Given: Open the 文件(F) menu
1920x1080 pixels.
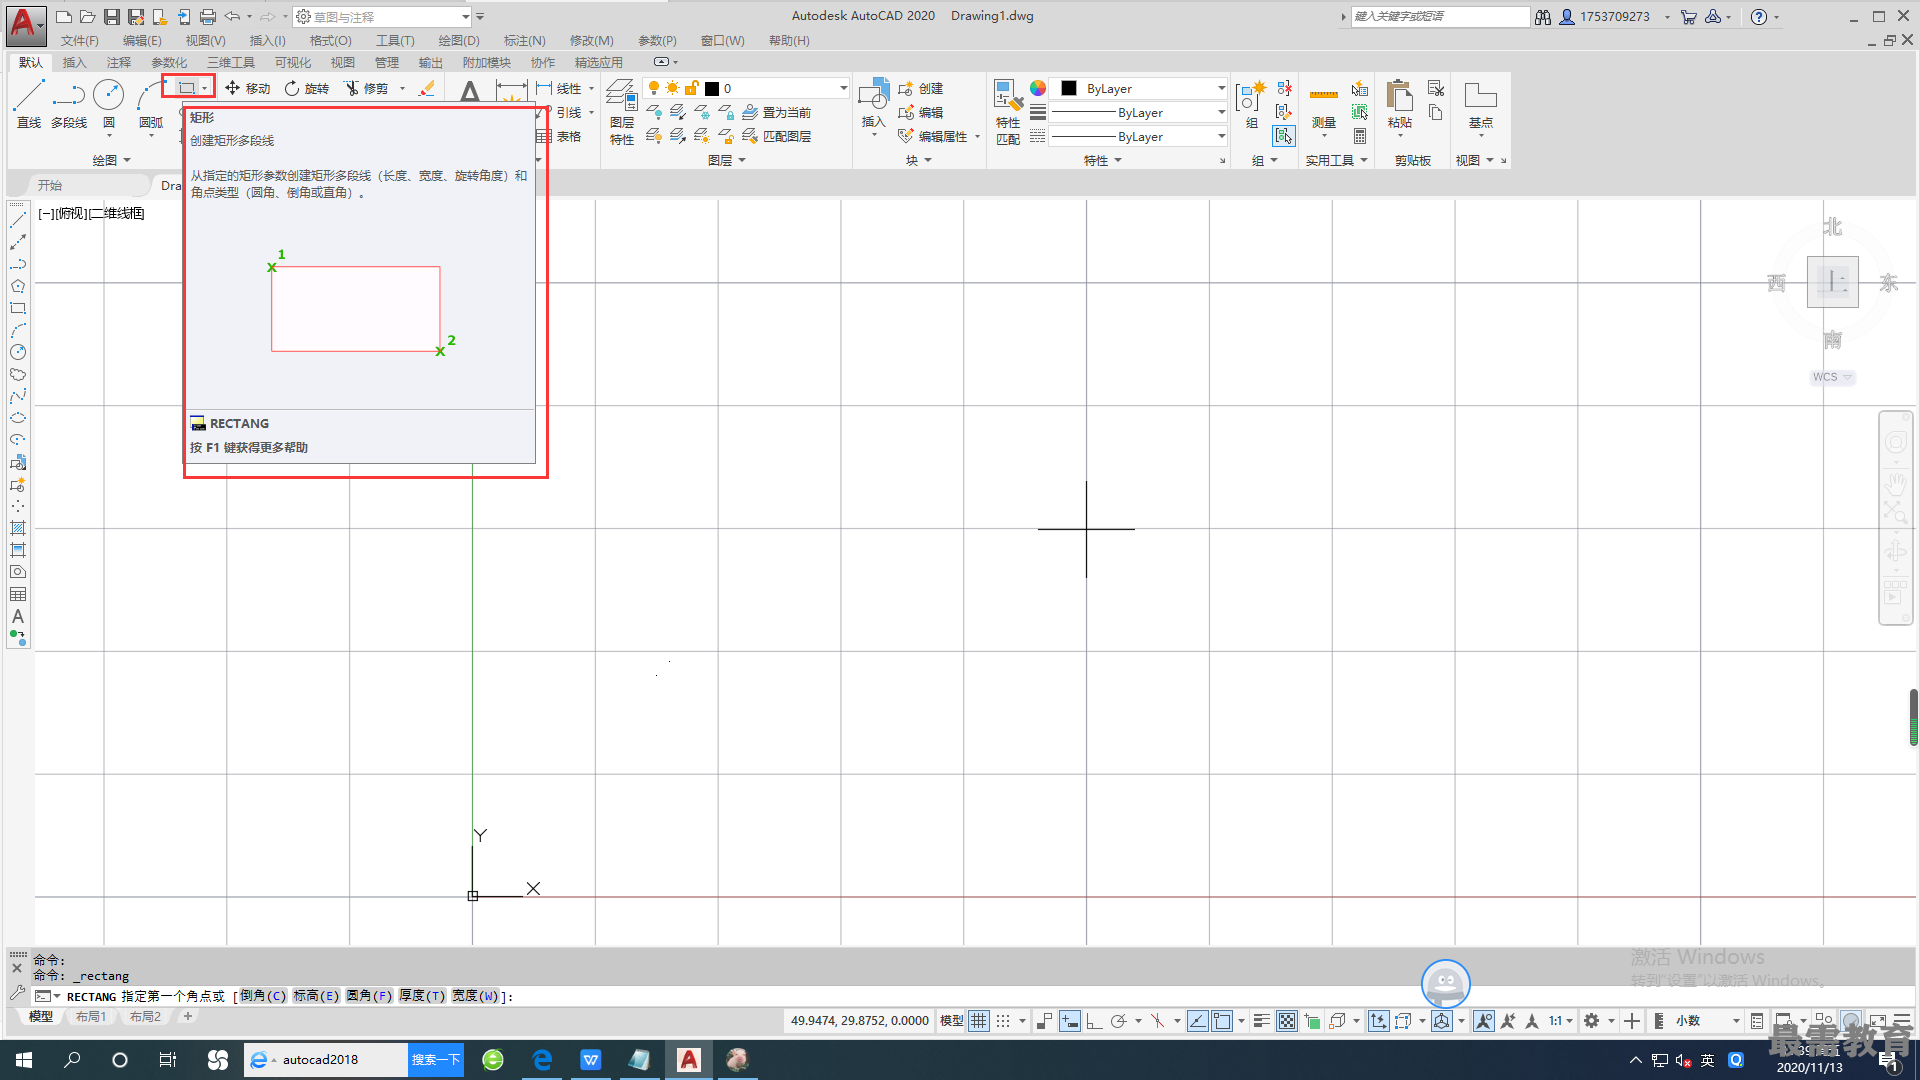Looking at the screenshot, I should 80,40.
